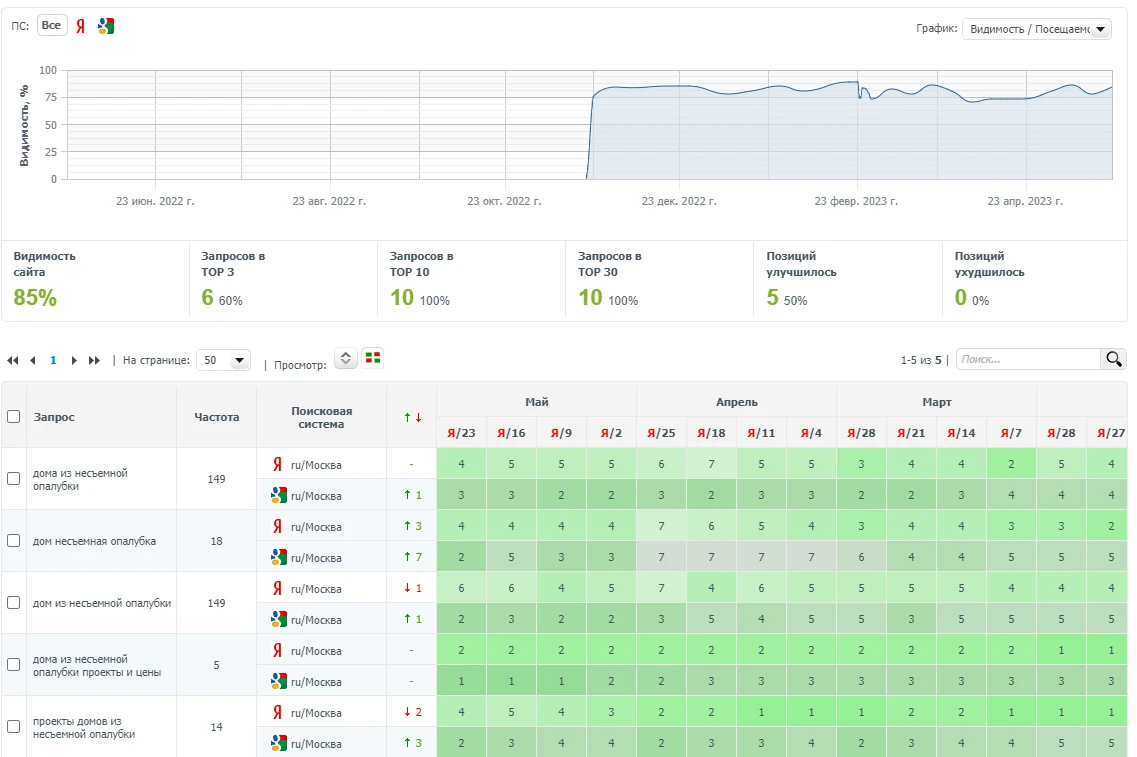Click the 85% site visibility value

point(35,297)
